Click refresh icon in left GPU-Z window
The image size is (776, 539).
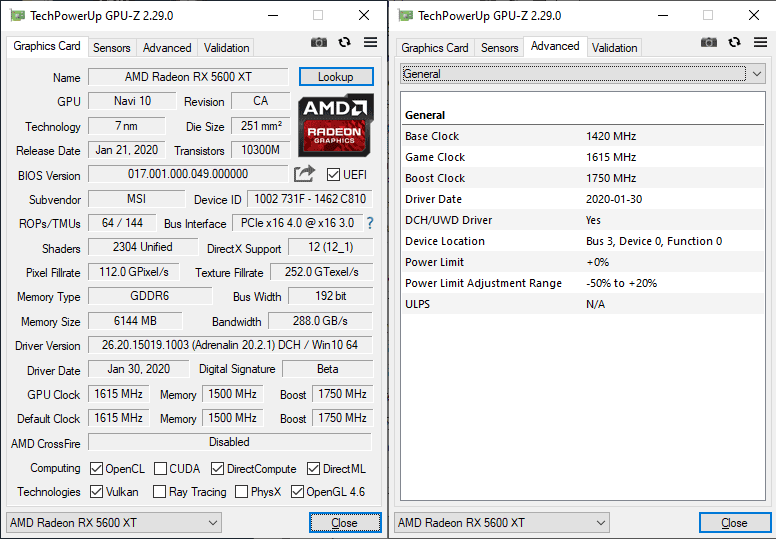pos(344,43)
